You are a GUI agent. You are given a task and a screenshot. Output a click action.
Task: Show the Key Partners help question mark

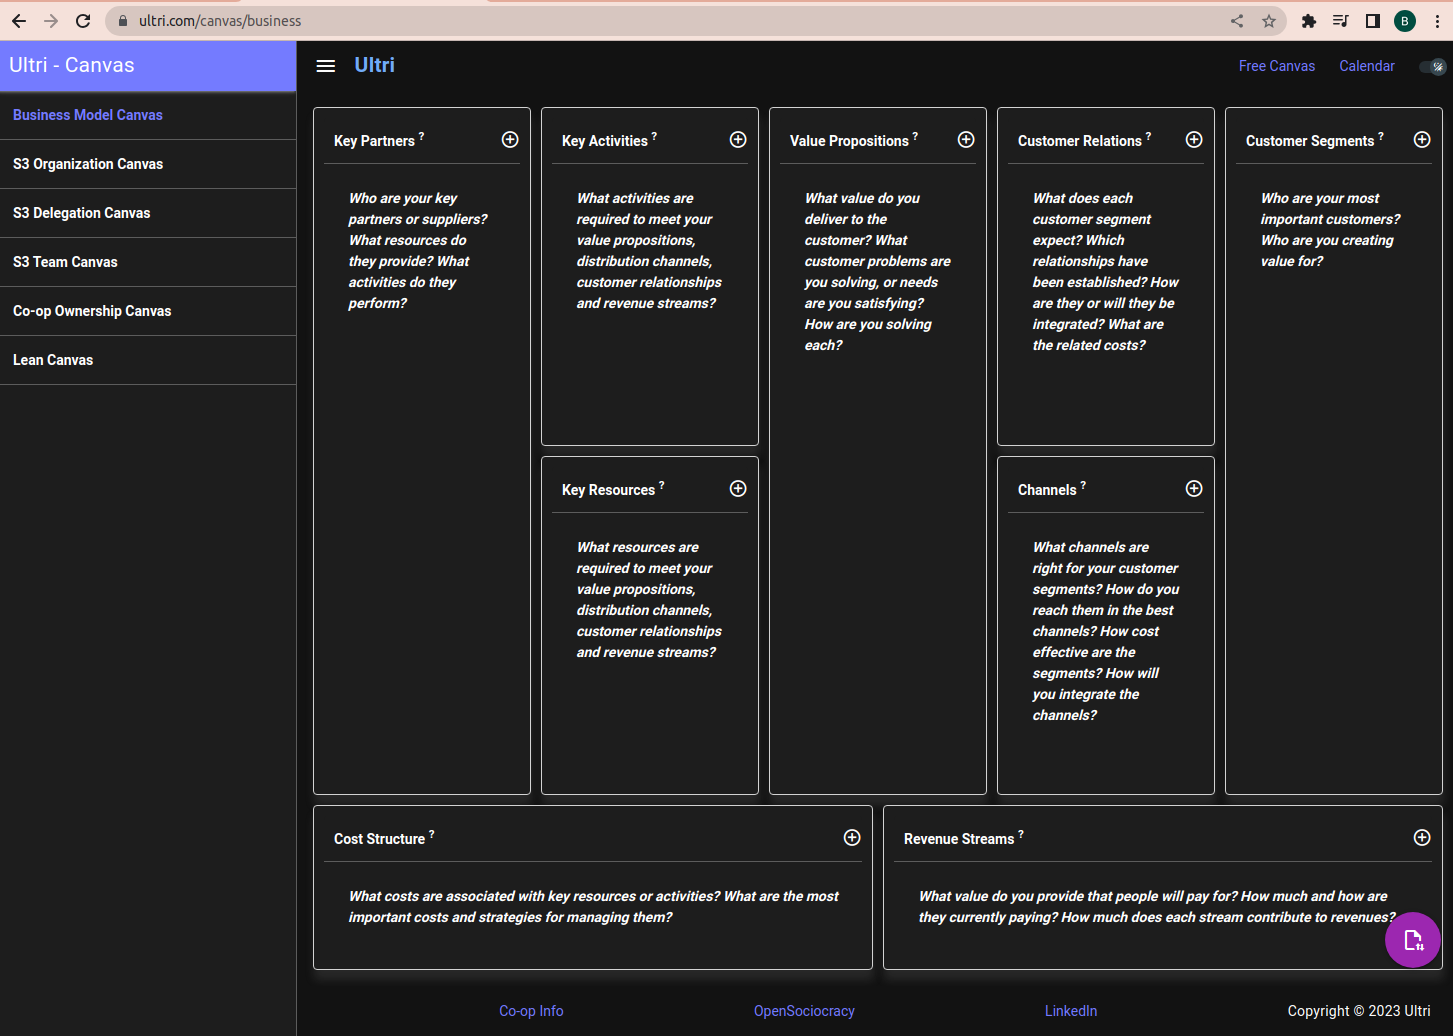(x=421, y=136)
